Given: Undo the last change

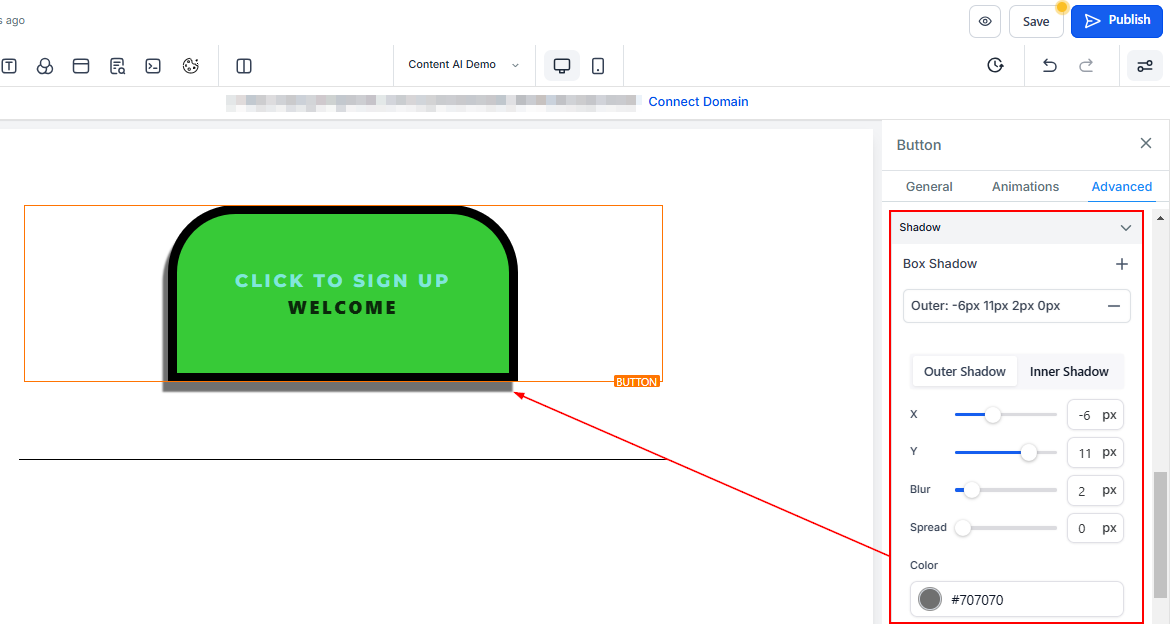Looking at the screenshot, I should (x=1049, y=66).
